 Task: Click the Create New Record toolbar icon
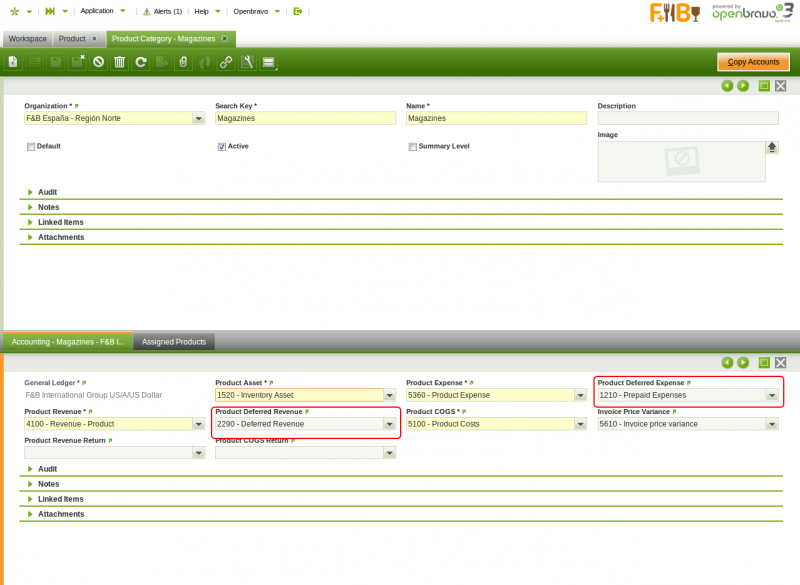13,62
